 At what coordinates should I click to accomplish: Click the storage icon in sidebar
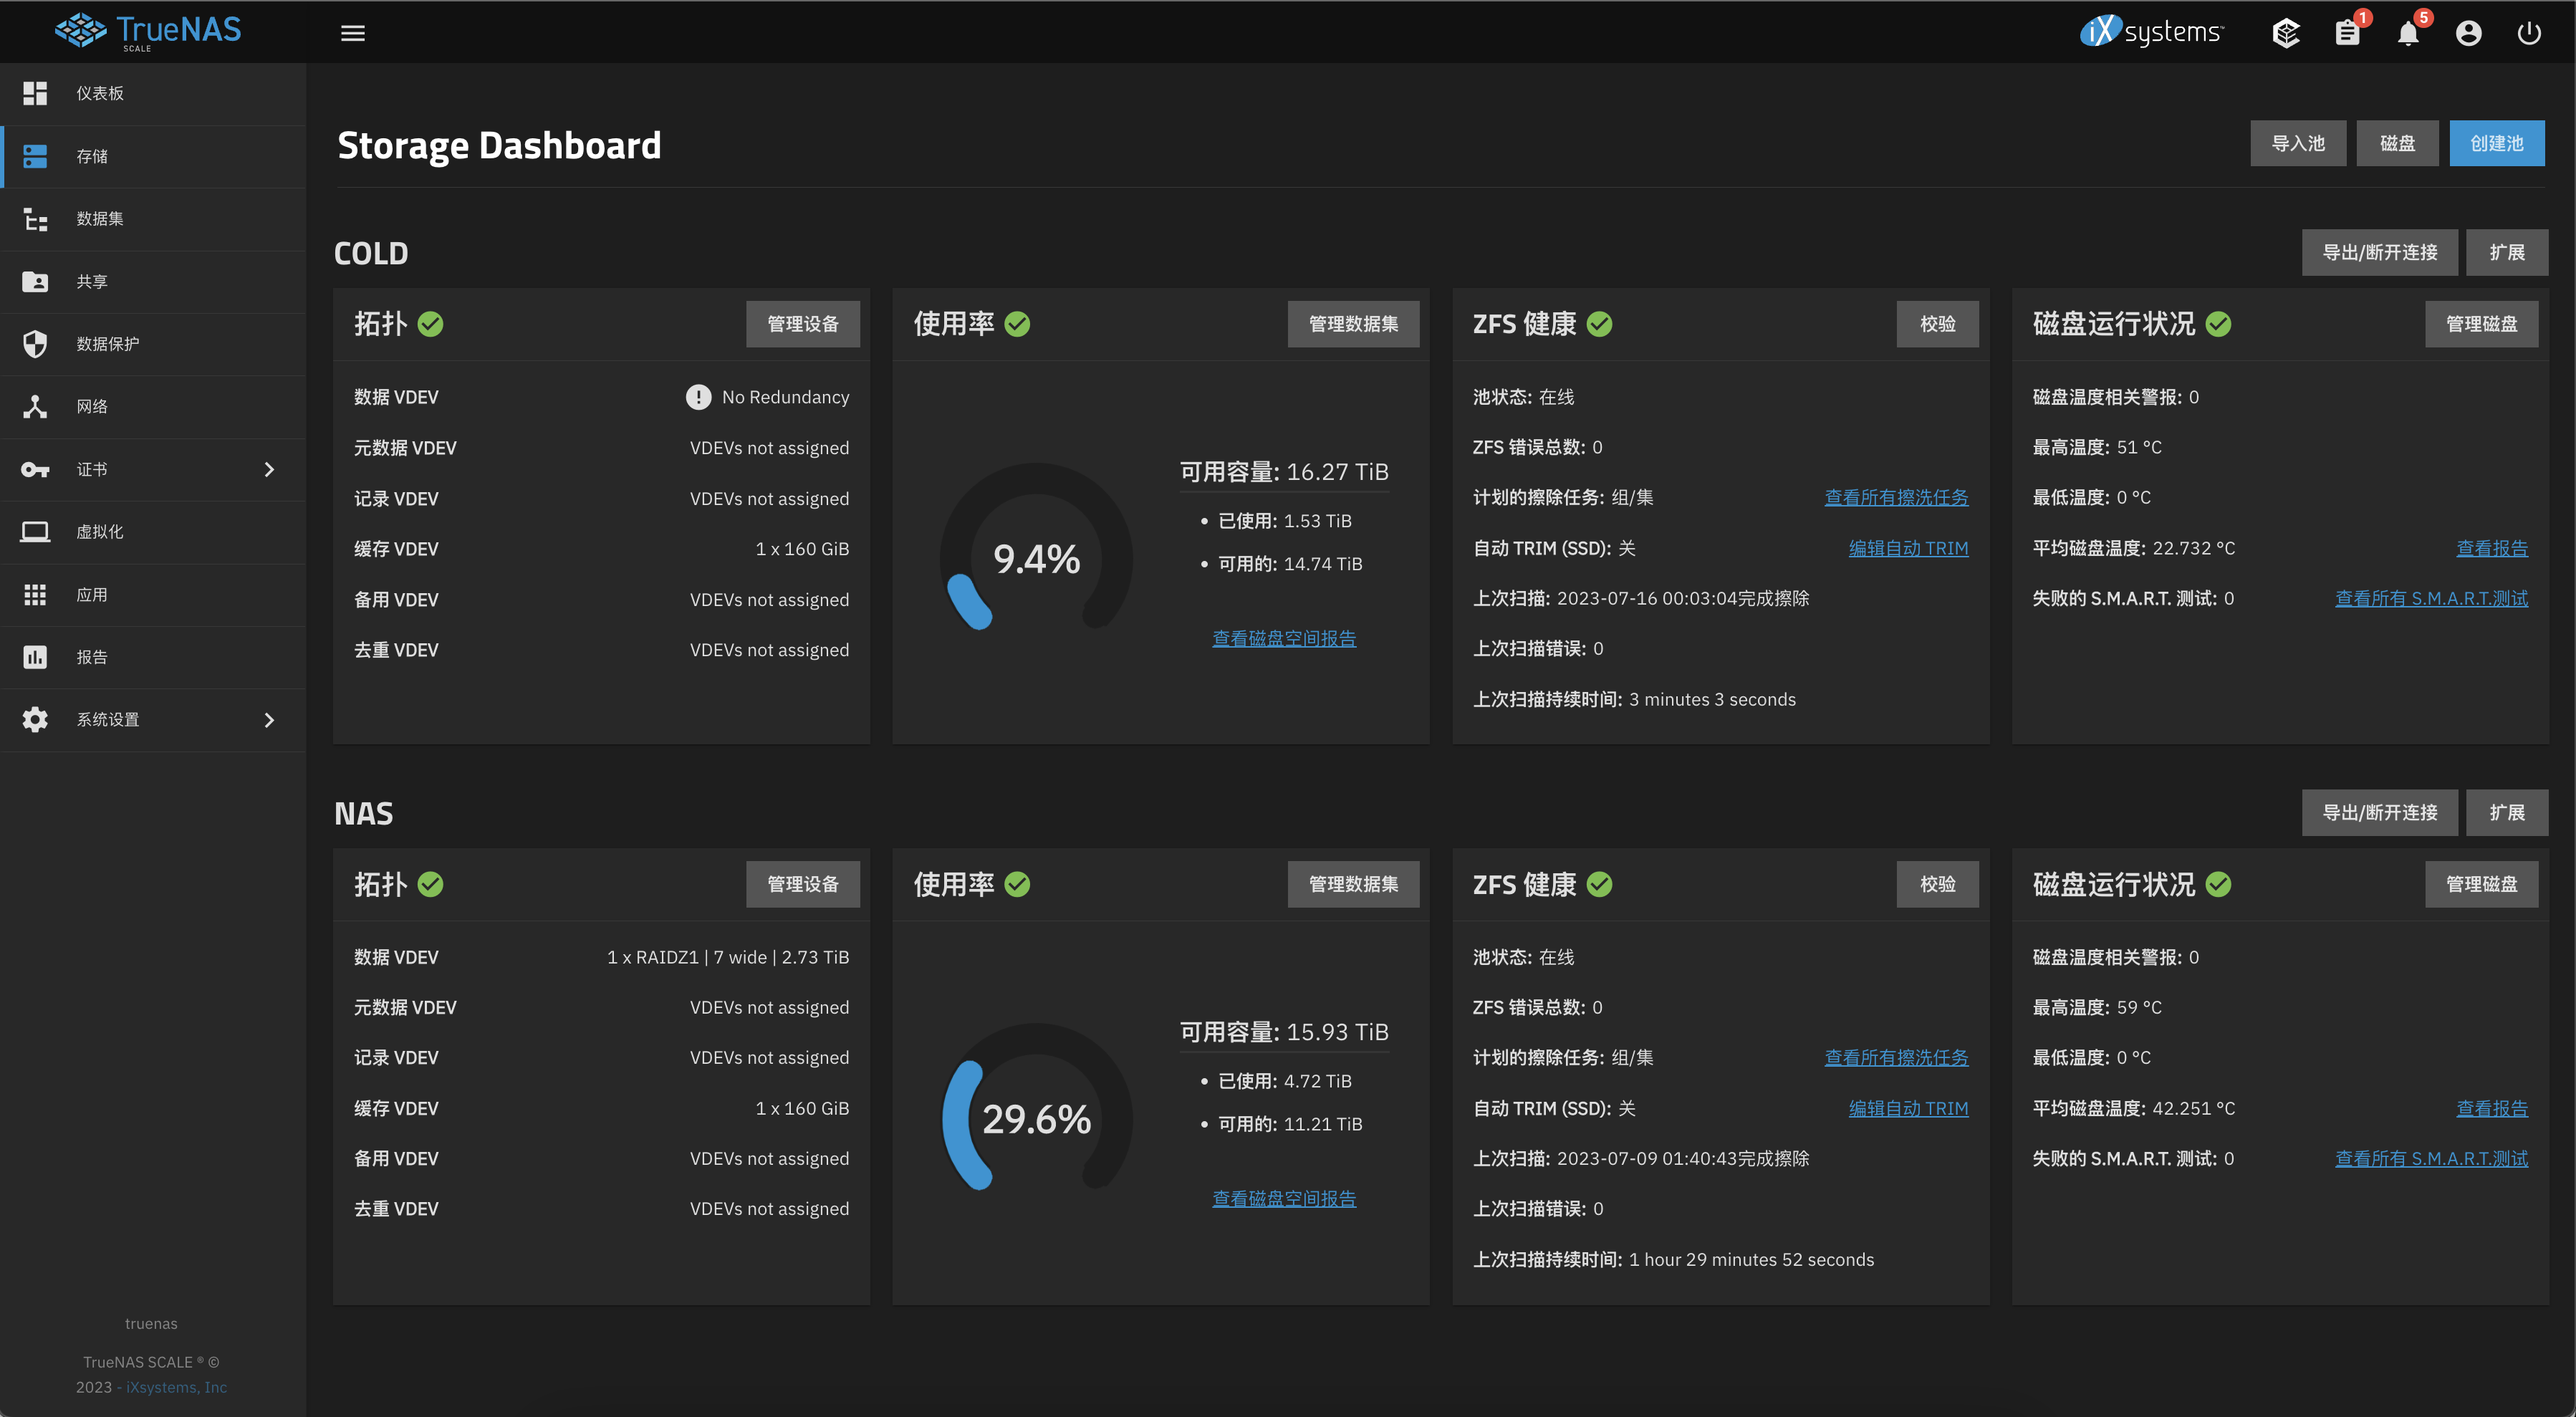point(35,156)
